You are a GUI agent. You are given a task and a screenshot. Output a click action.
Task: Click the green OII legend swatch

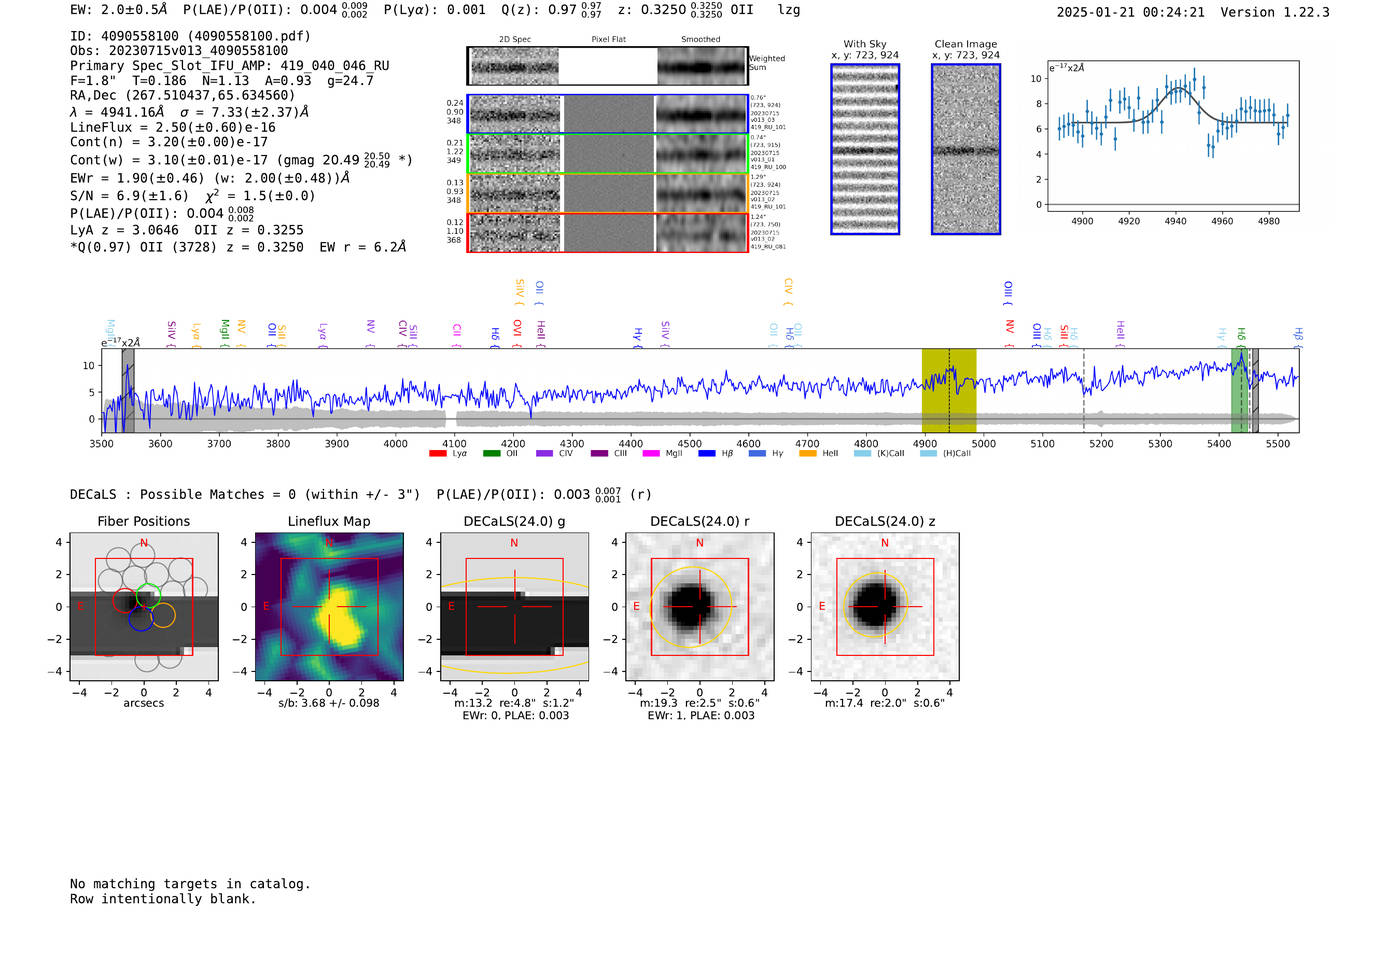tap(491, 453)
